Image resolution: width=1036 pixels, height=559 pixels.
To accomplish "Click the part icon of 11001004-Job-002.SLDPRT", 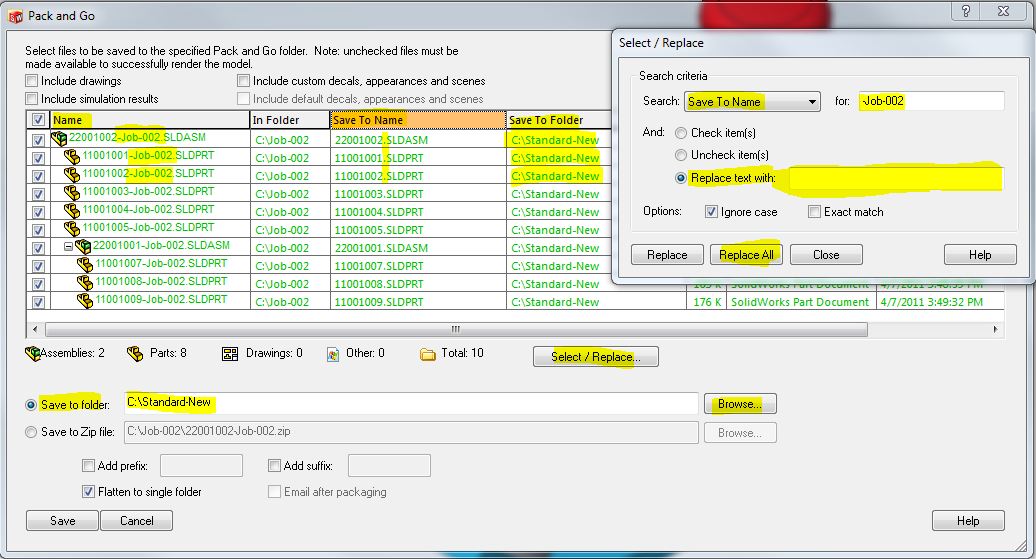I will pyautogui.click(x=72, y=211).
